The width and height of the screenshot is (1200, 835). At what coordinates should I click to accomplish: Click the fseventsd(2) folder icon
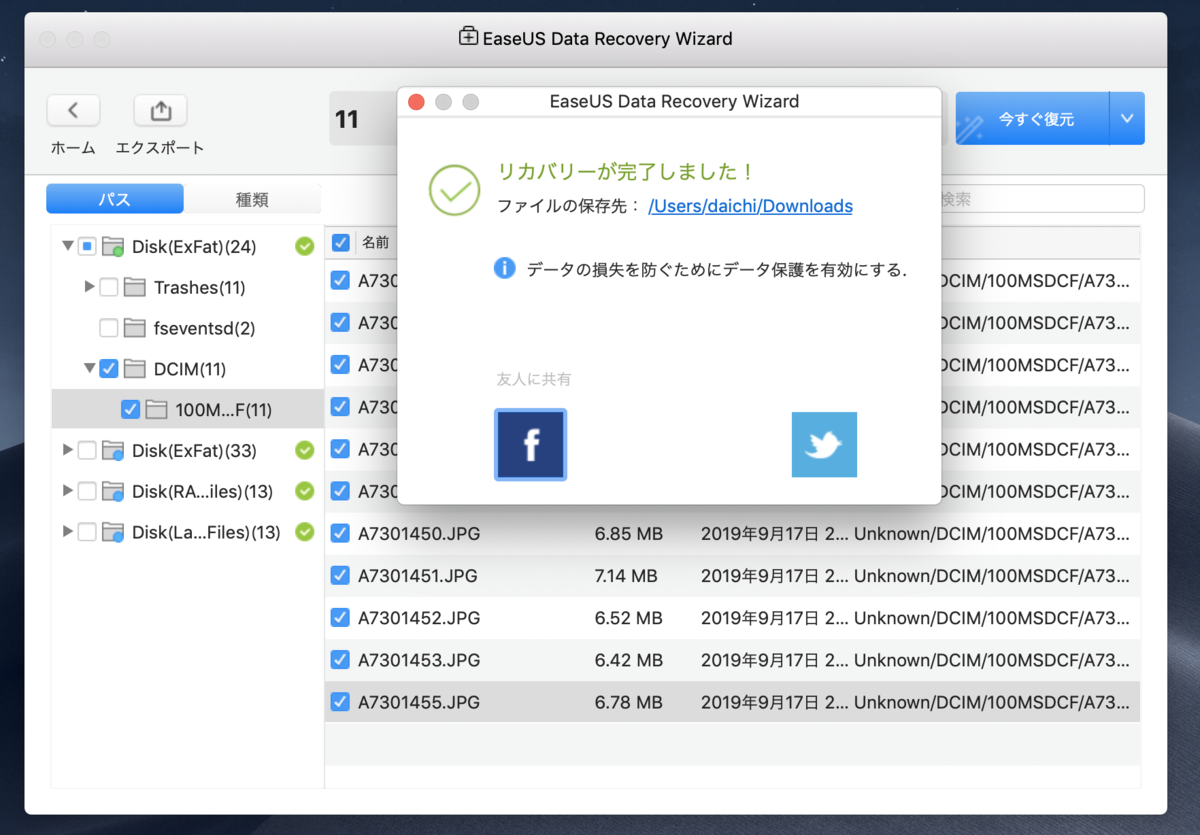coord(135,328)
